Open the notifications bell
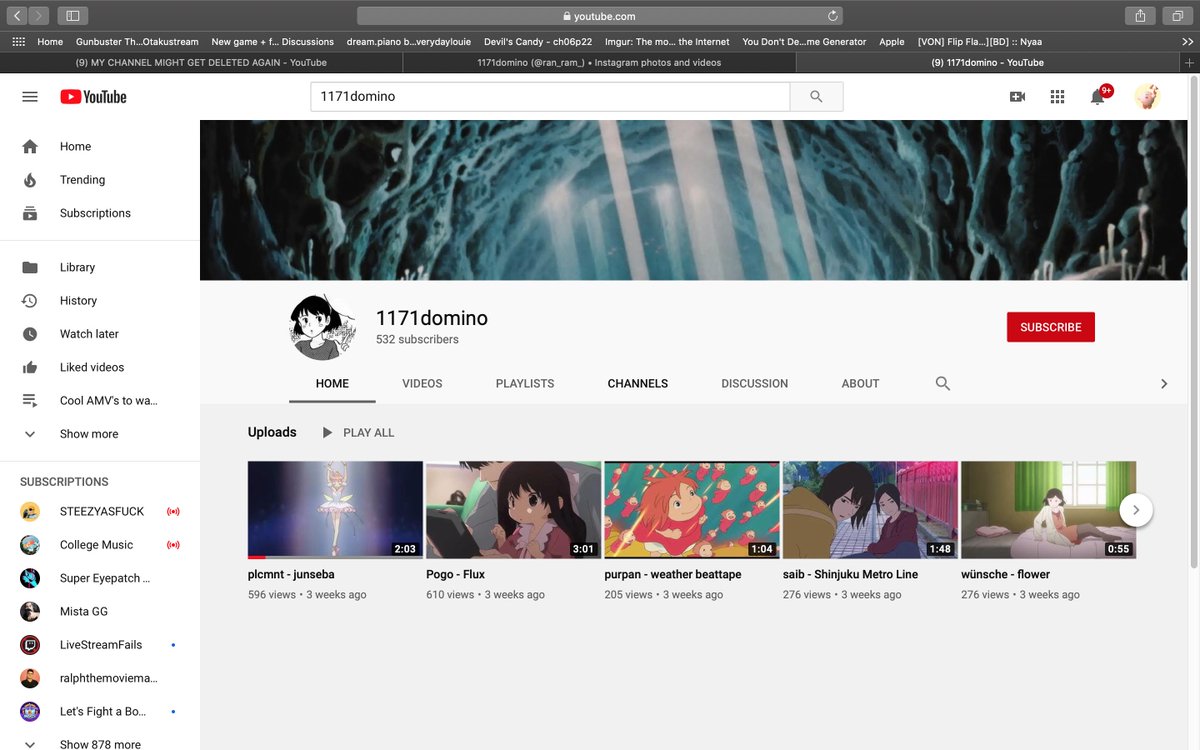Screen dimensions: 1200x750 click(1098, 97)
